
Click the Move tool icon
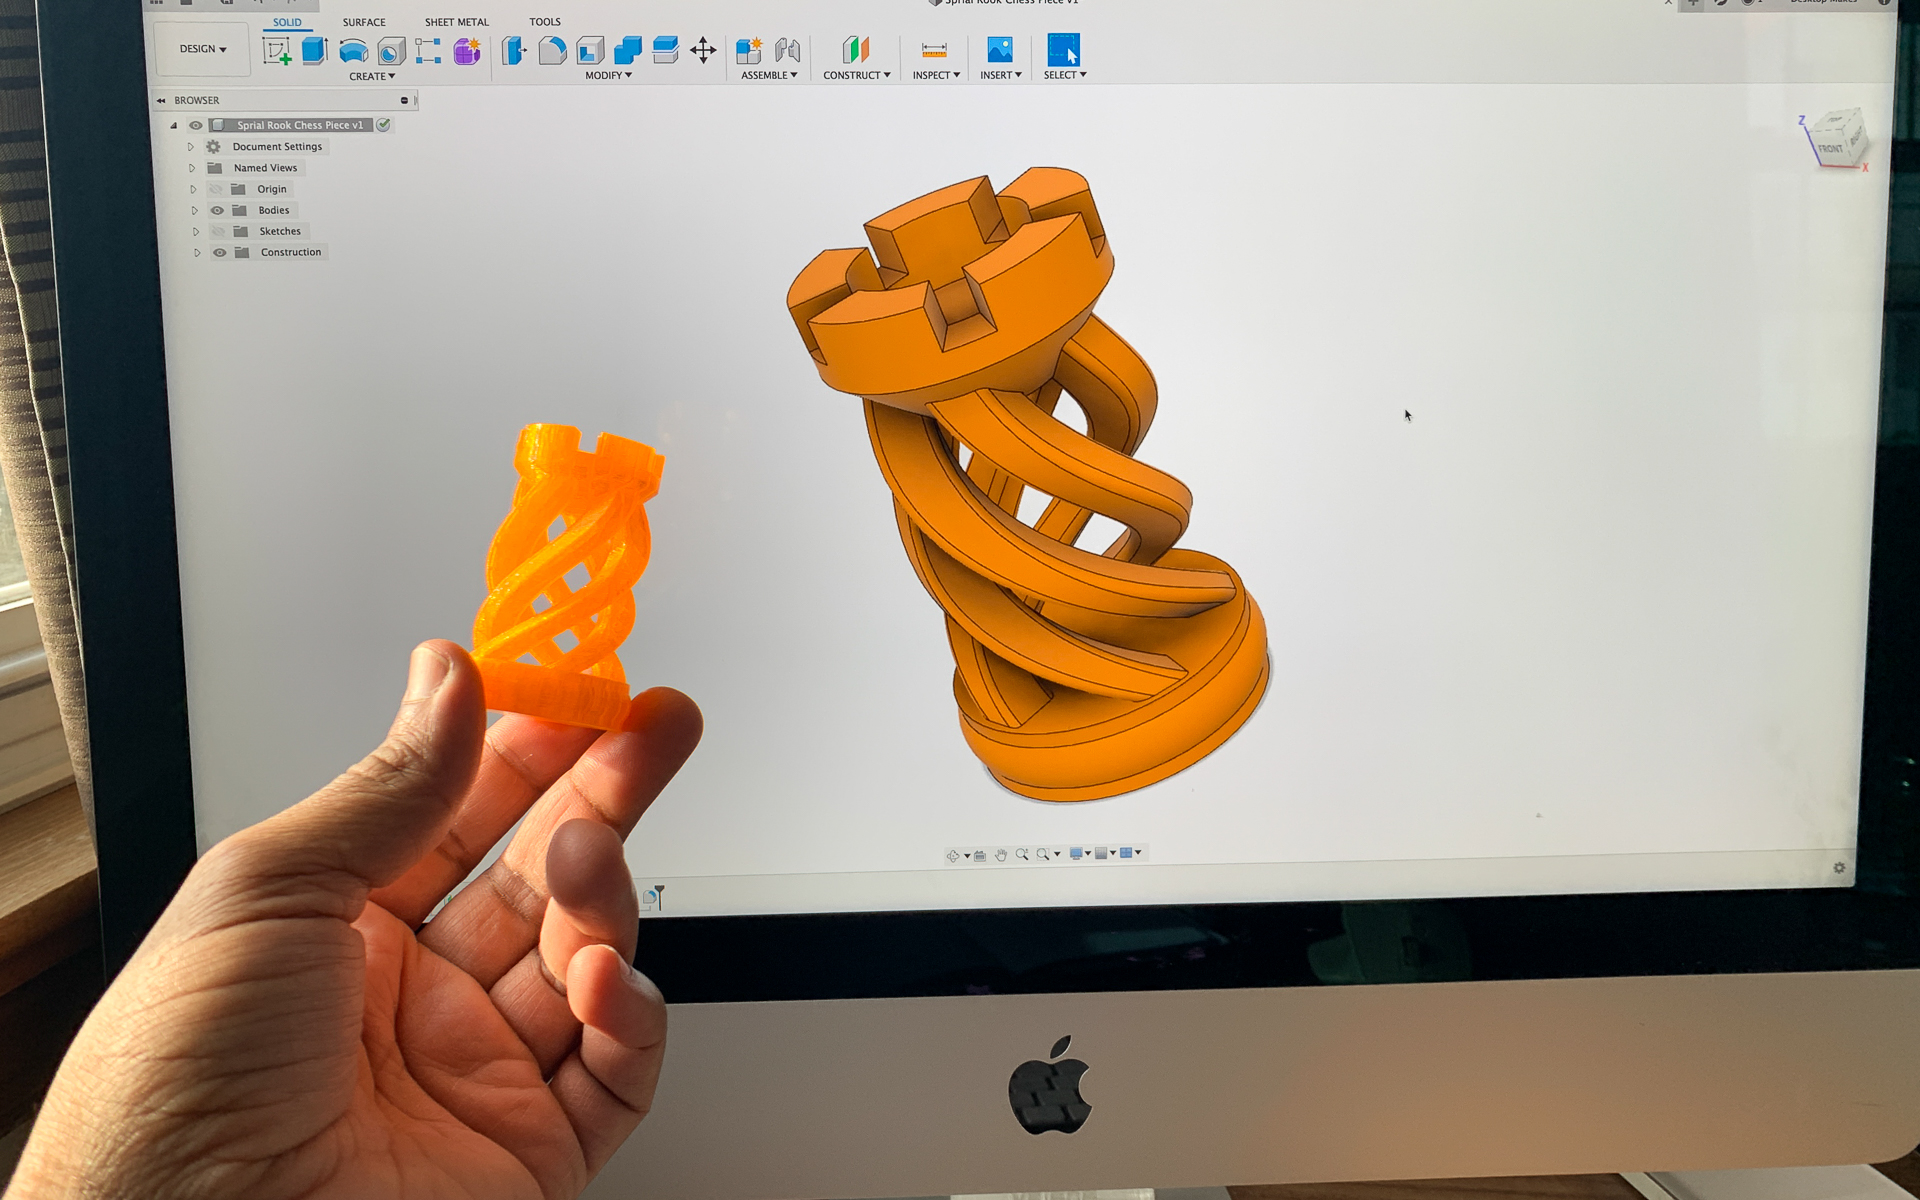tap(705, 53)
